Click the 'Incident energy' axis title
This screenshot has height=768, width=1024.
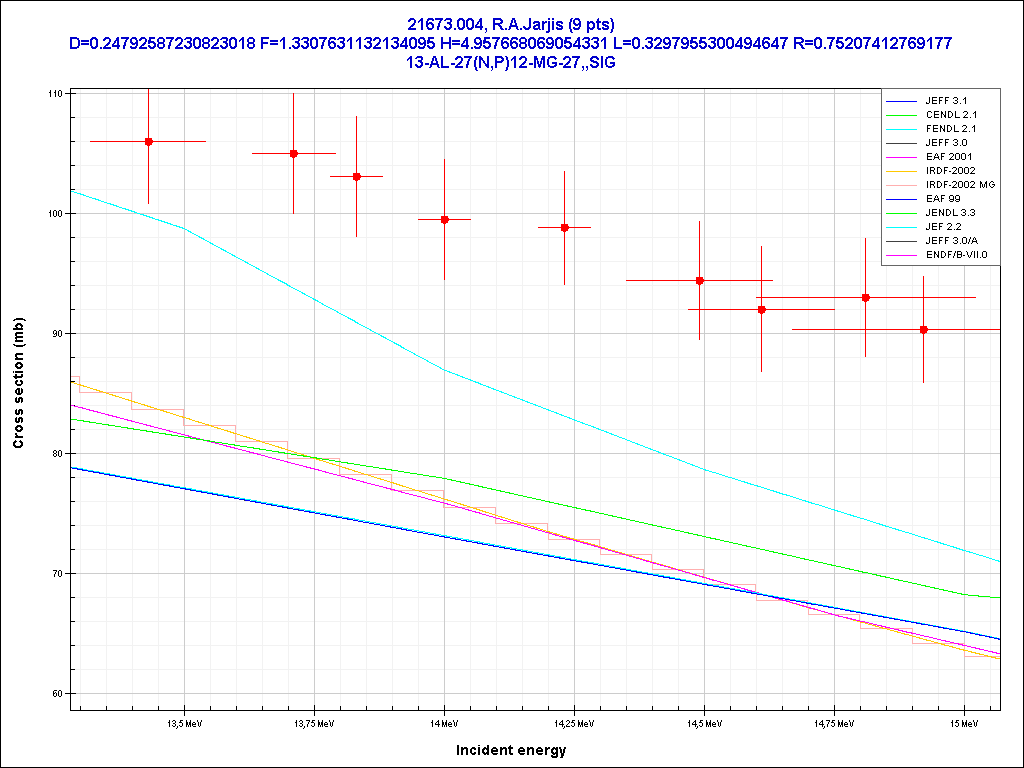click(511, 750)
